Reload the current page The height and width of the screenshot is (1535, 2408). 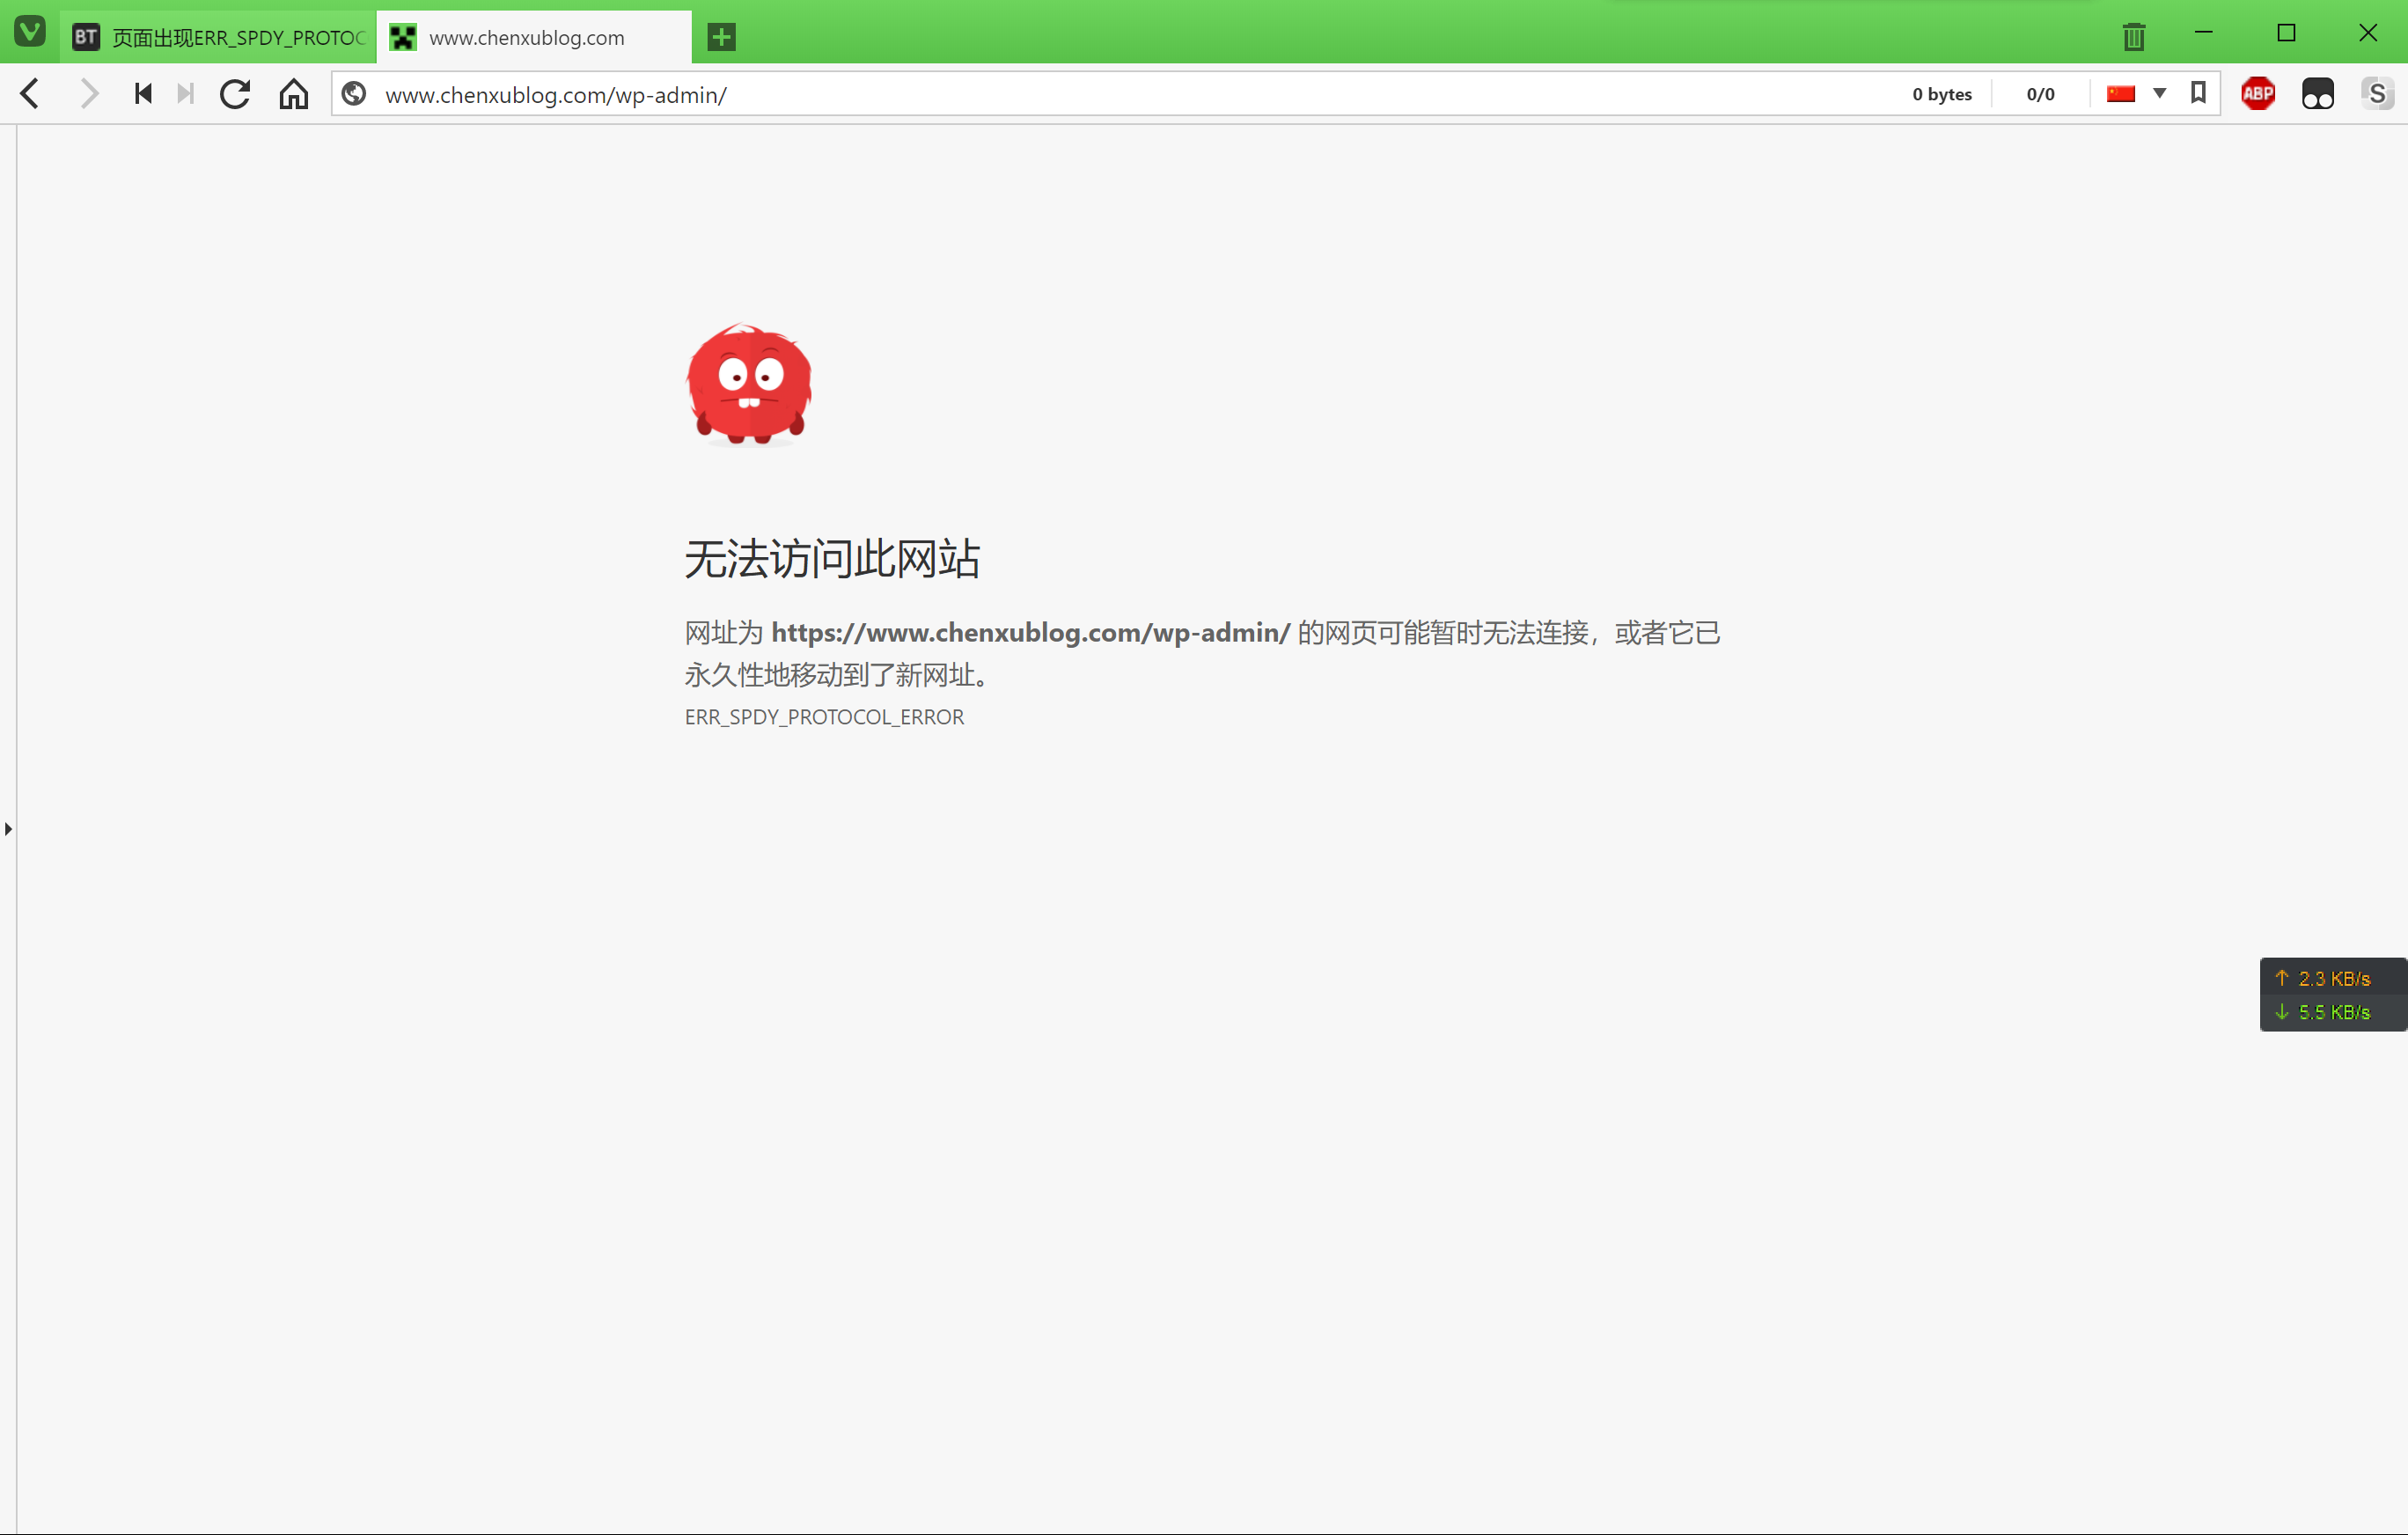tap(235, 93)
